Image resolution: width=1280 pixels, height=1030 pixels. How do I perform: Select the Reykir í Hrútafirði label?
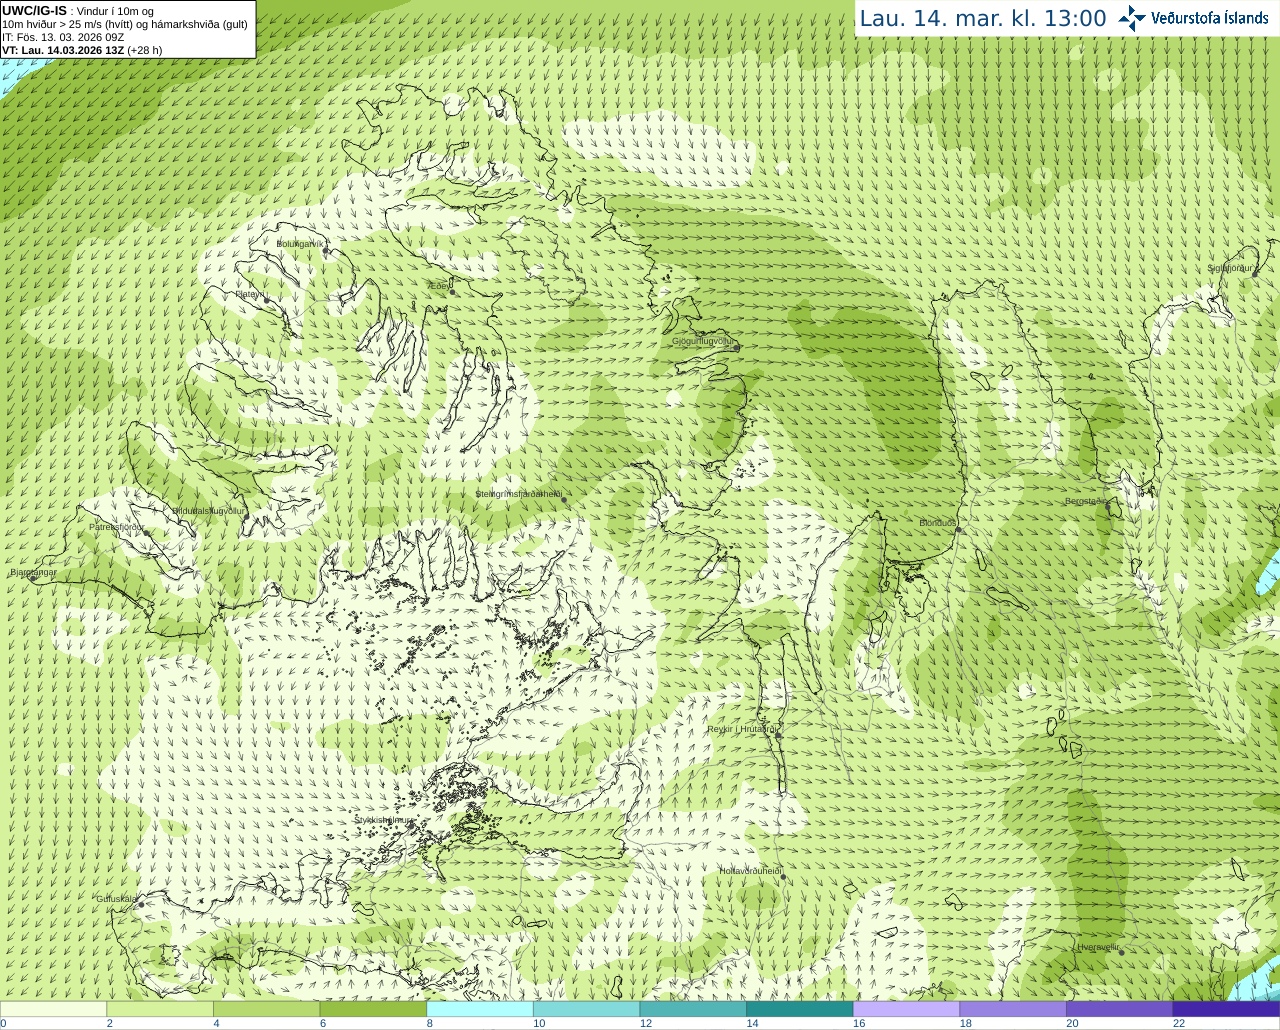(742, 729)
